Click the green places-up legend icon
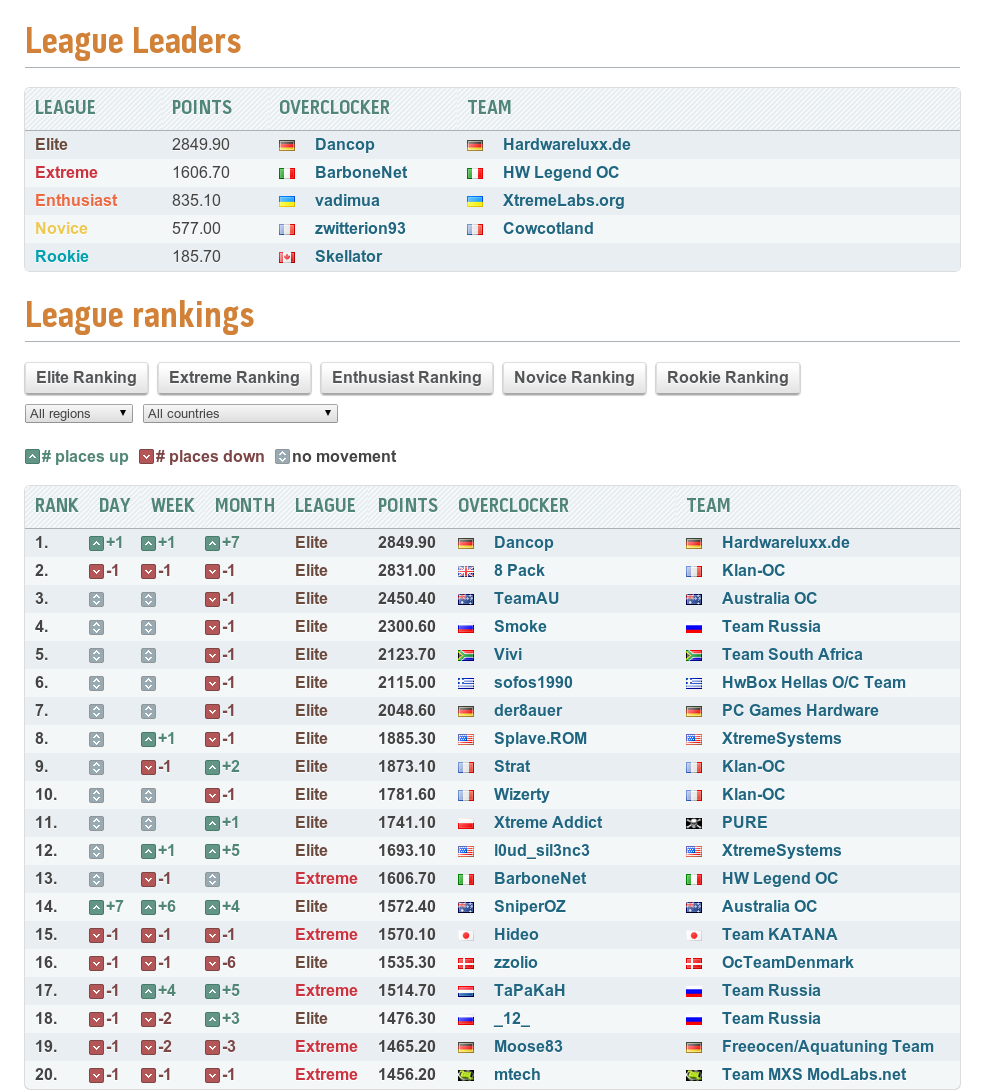Image resolution: width=985 pixels, height=1092 pixels. 32,457
